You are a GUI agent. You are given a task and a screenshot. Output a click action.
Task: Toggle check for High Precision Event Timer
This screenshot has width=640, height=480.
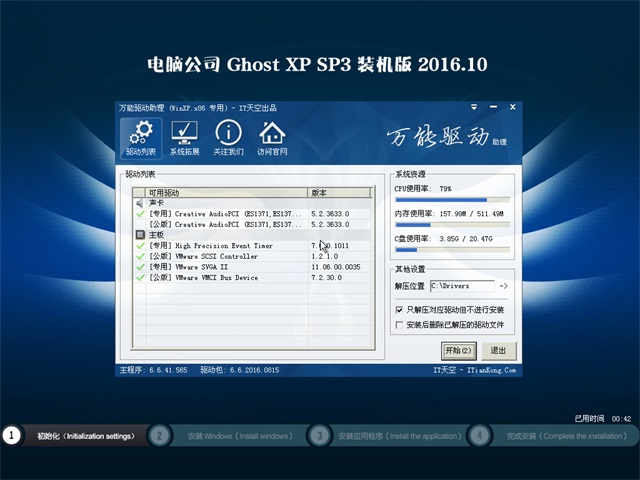coord(140,245)
